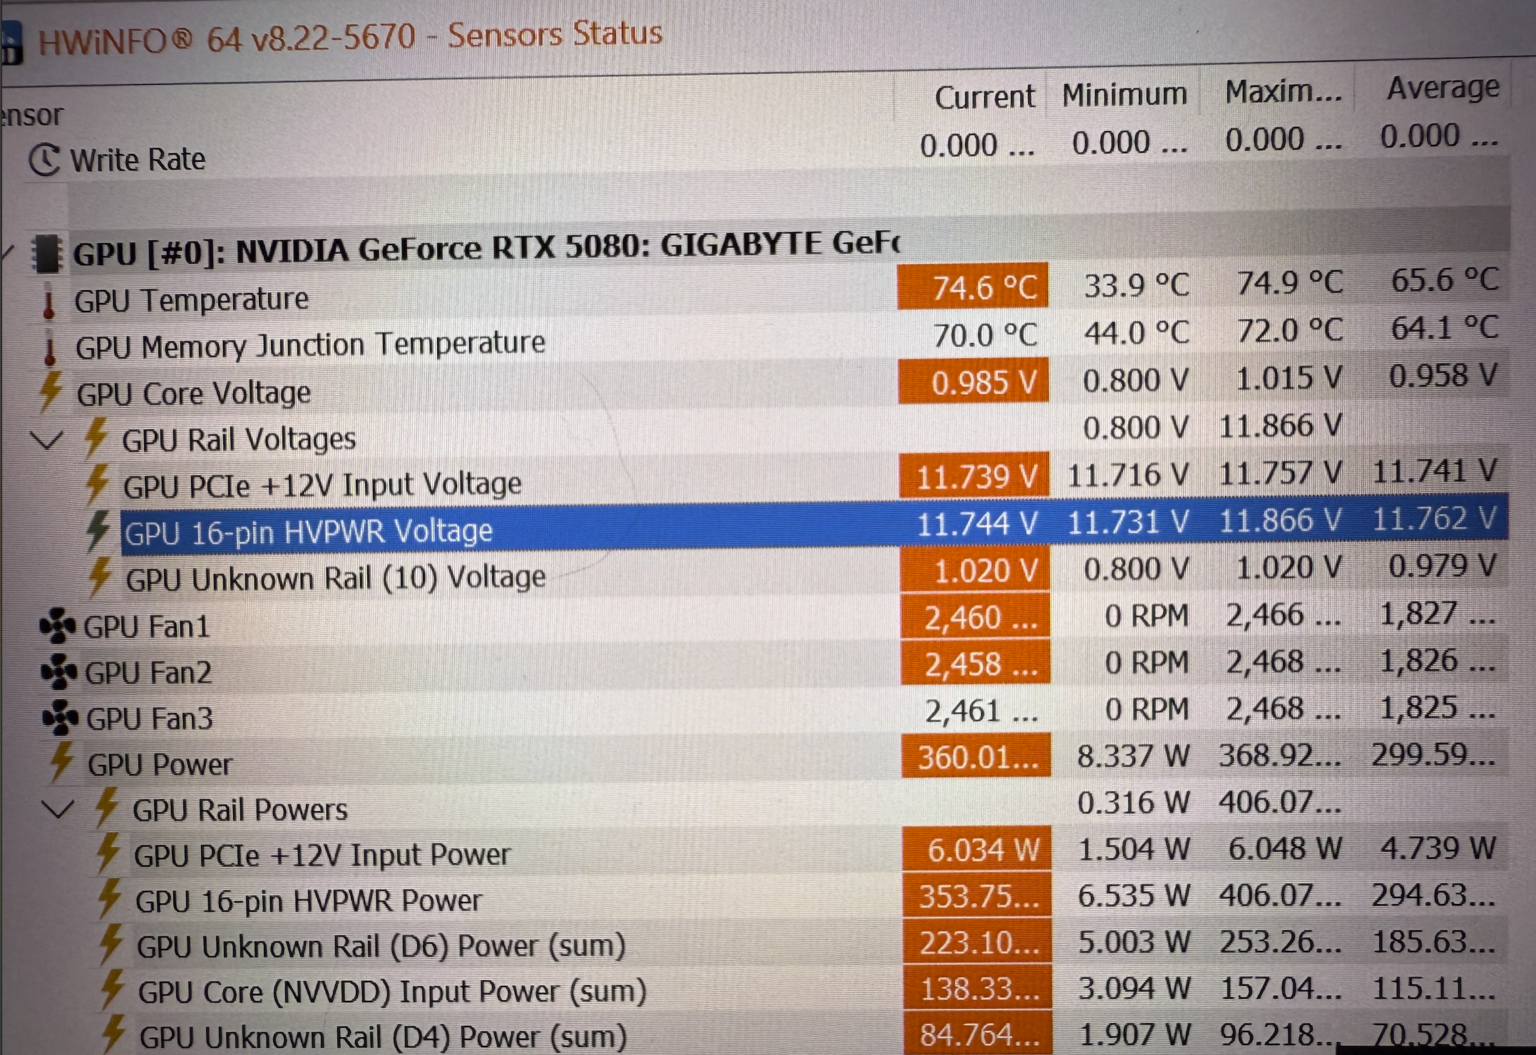Select the GPU Fan3 label

pyautogui.click(x=150, y=718)
